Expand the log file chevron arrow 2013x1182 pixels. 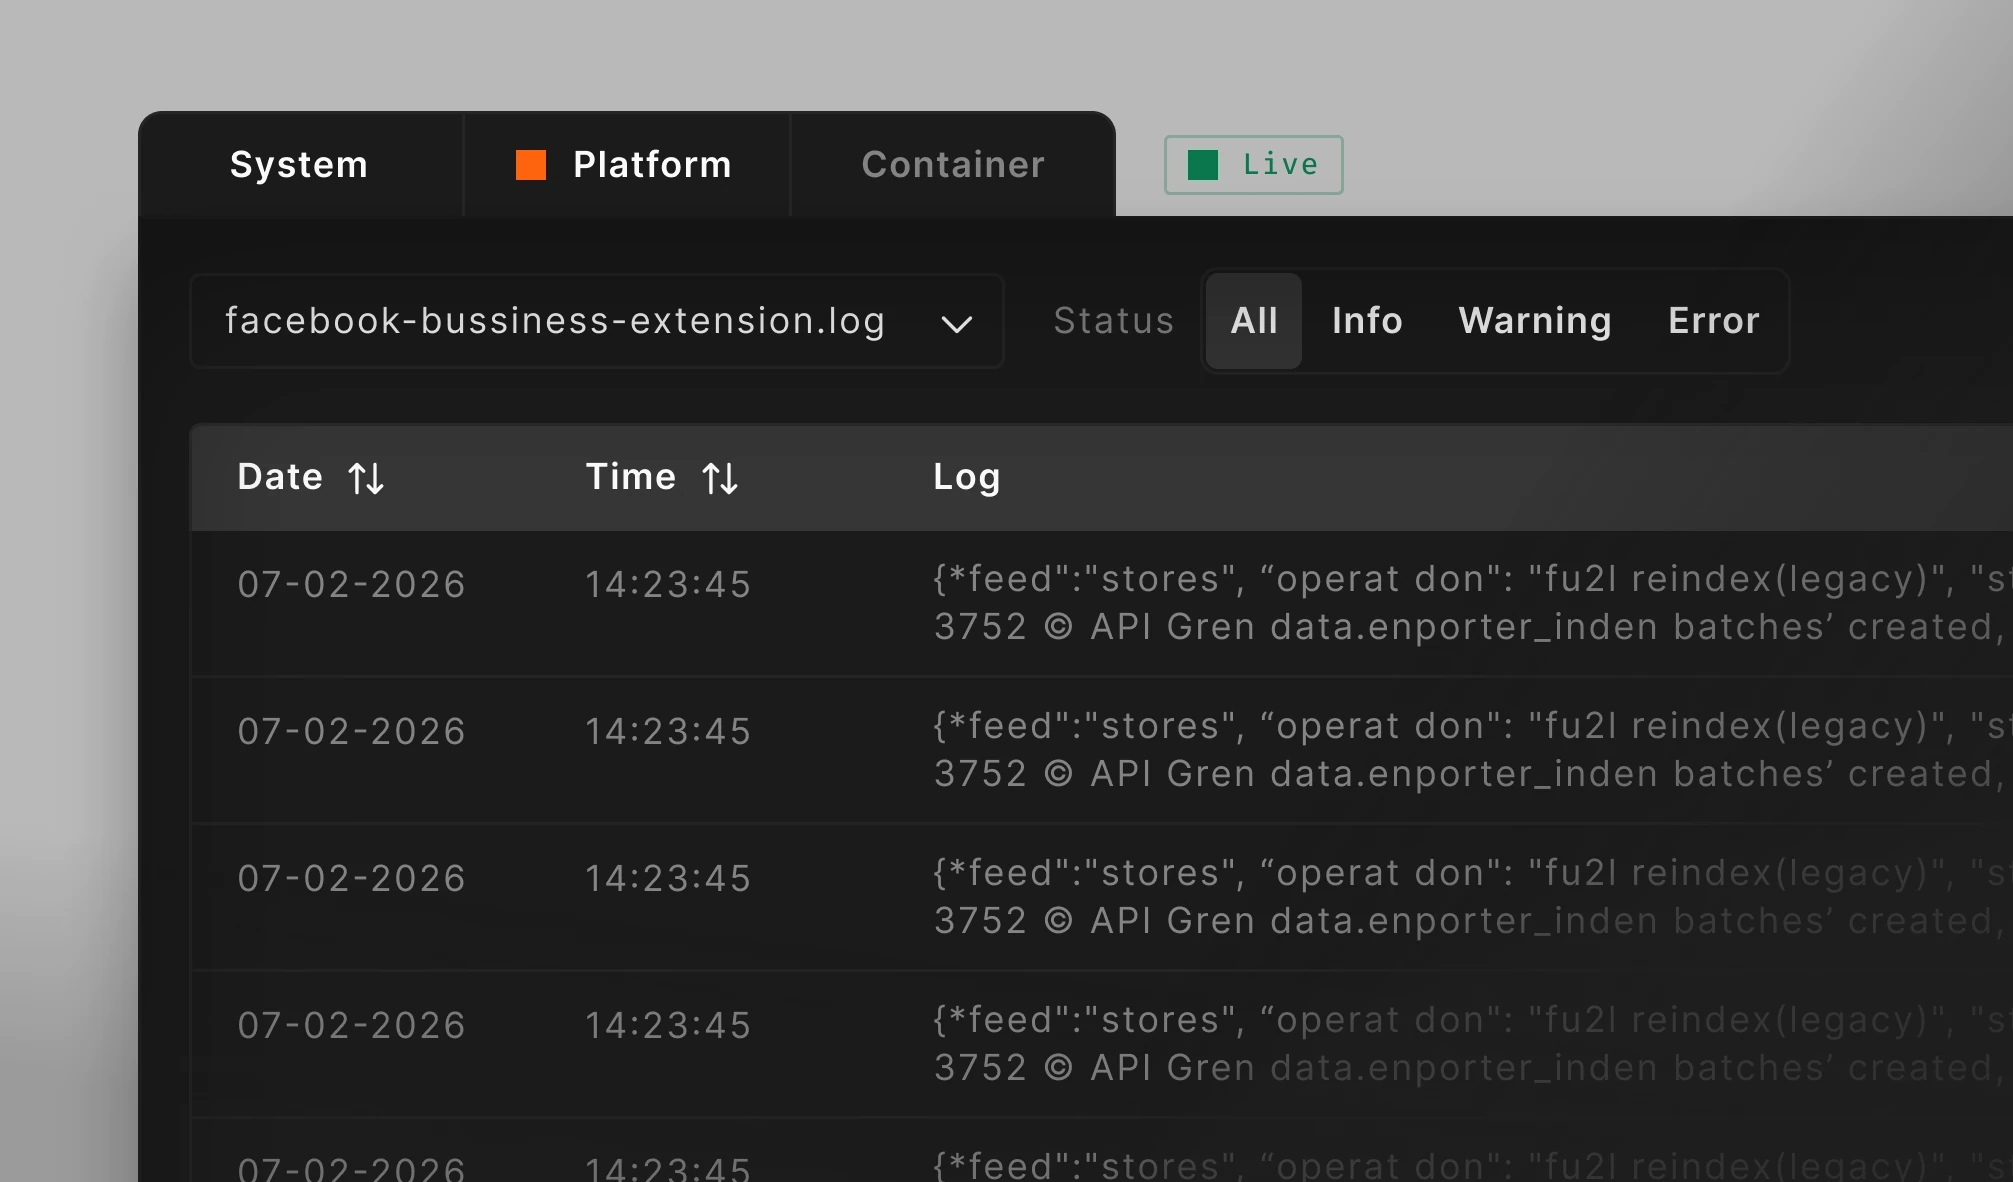coord(957,324)
